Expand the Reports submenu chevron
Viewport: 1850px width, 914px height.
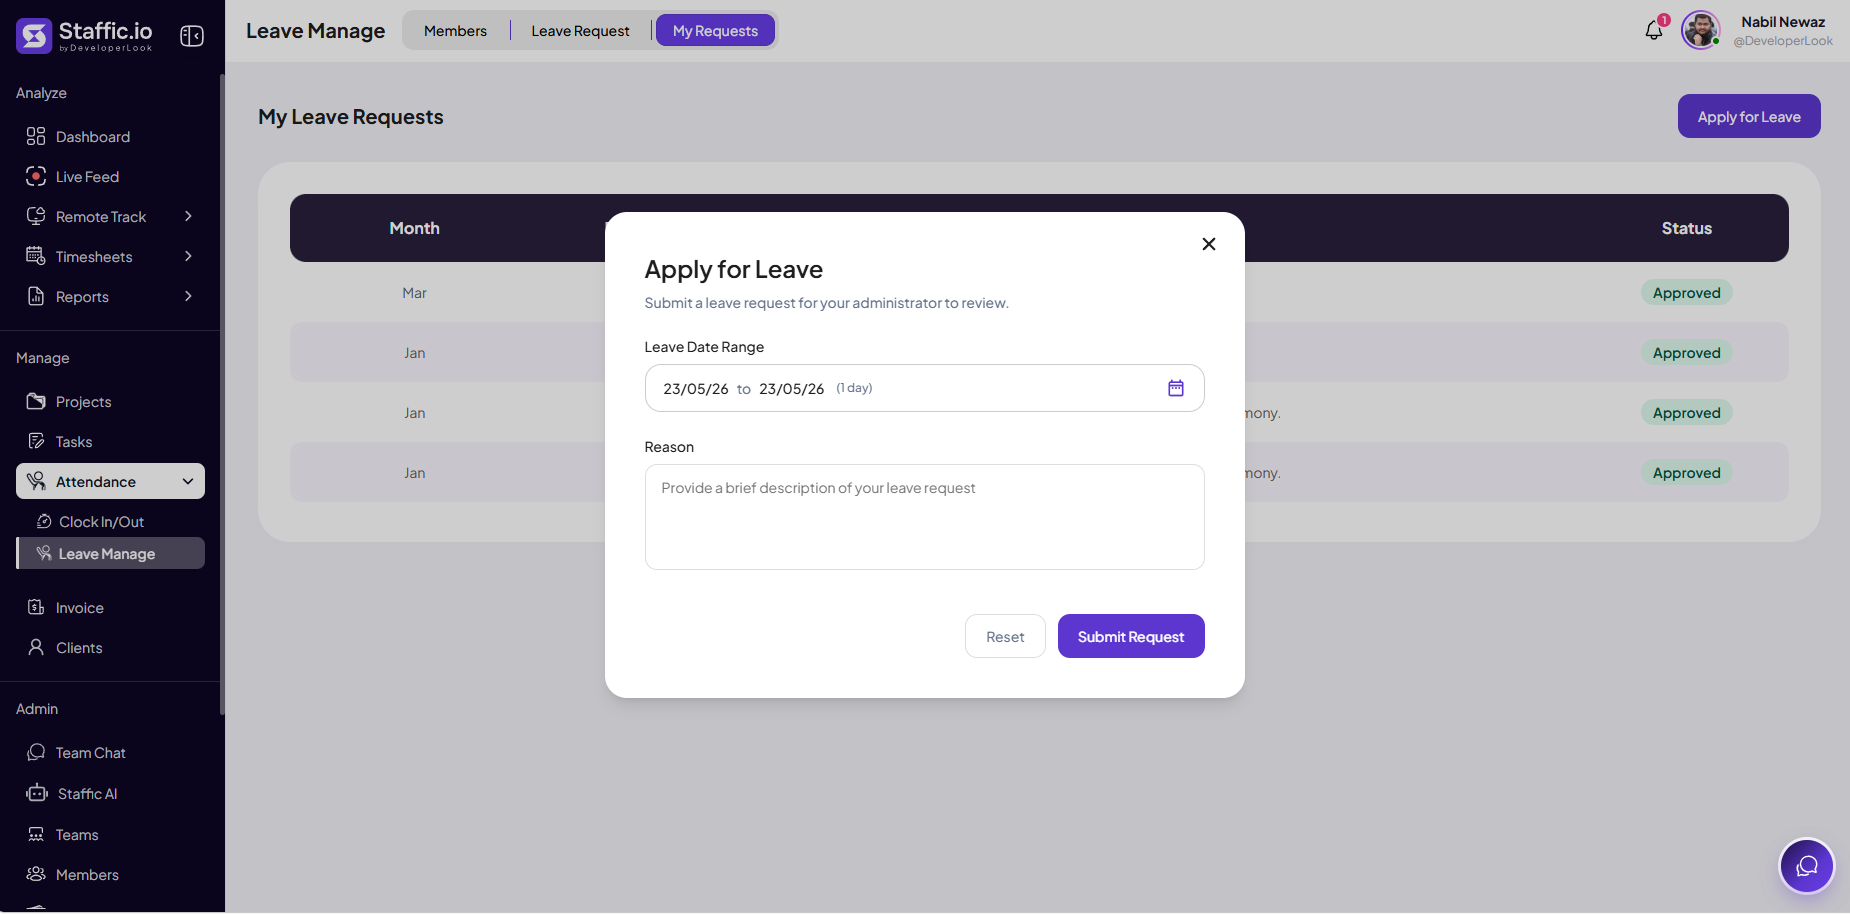pyautogui.click(x=188, y=296)
